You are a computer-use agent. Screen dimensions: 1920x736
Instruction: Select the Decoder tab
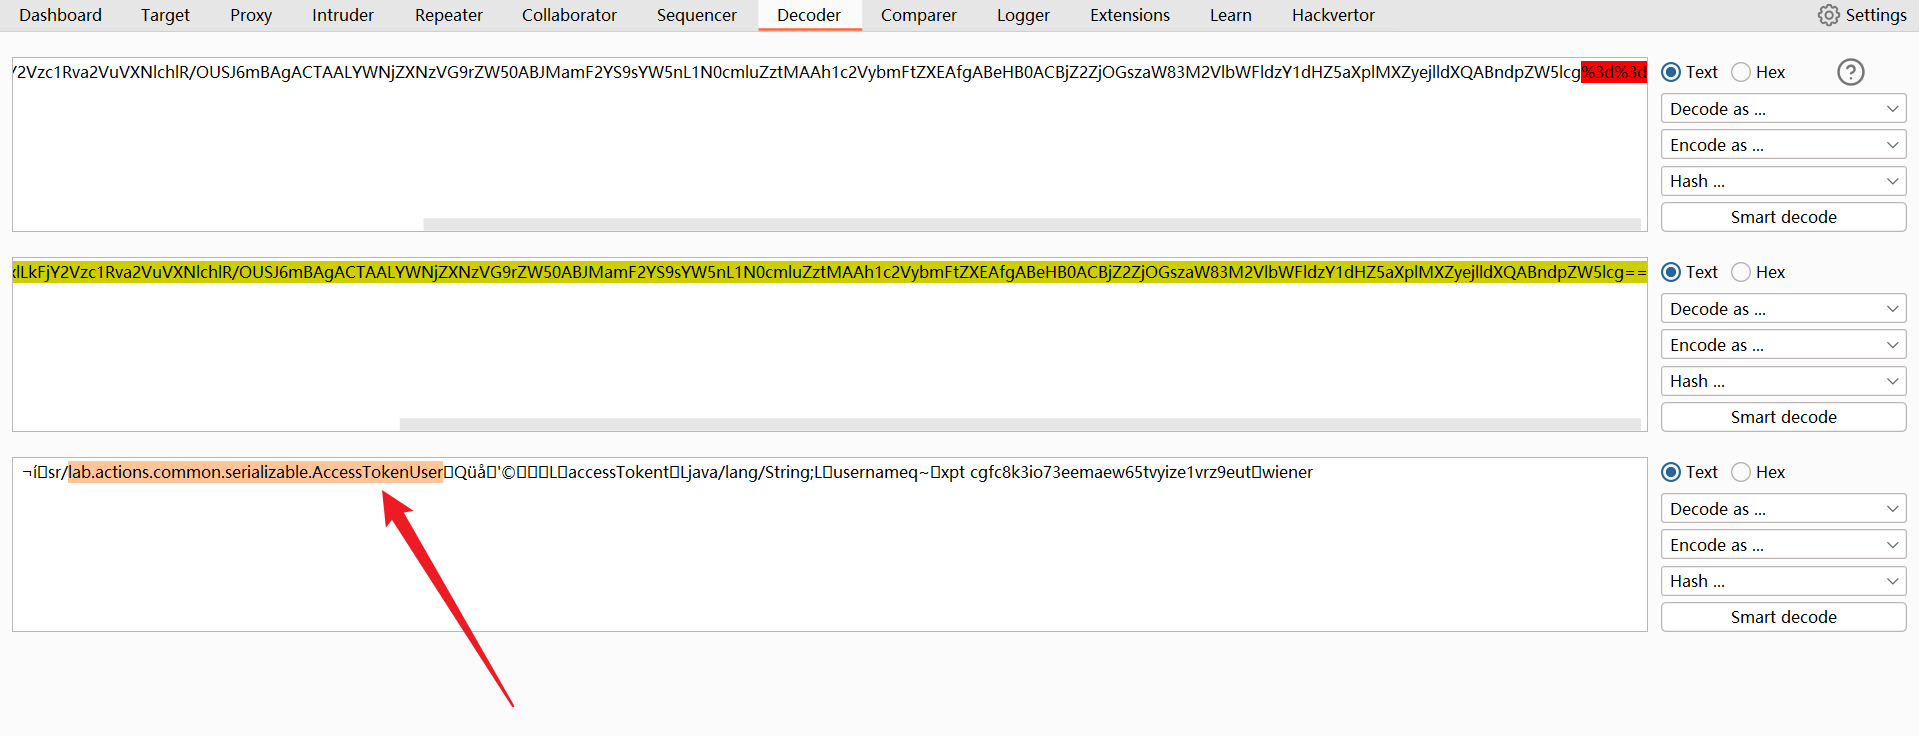pyautogui.click(x=809, y=15)
